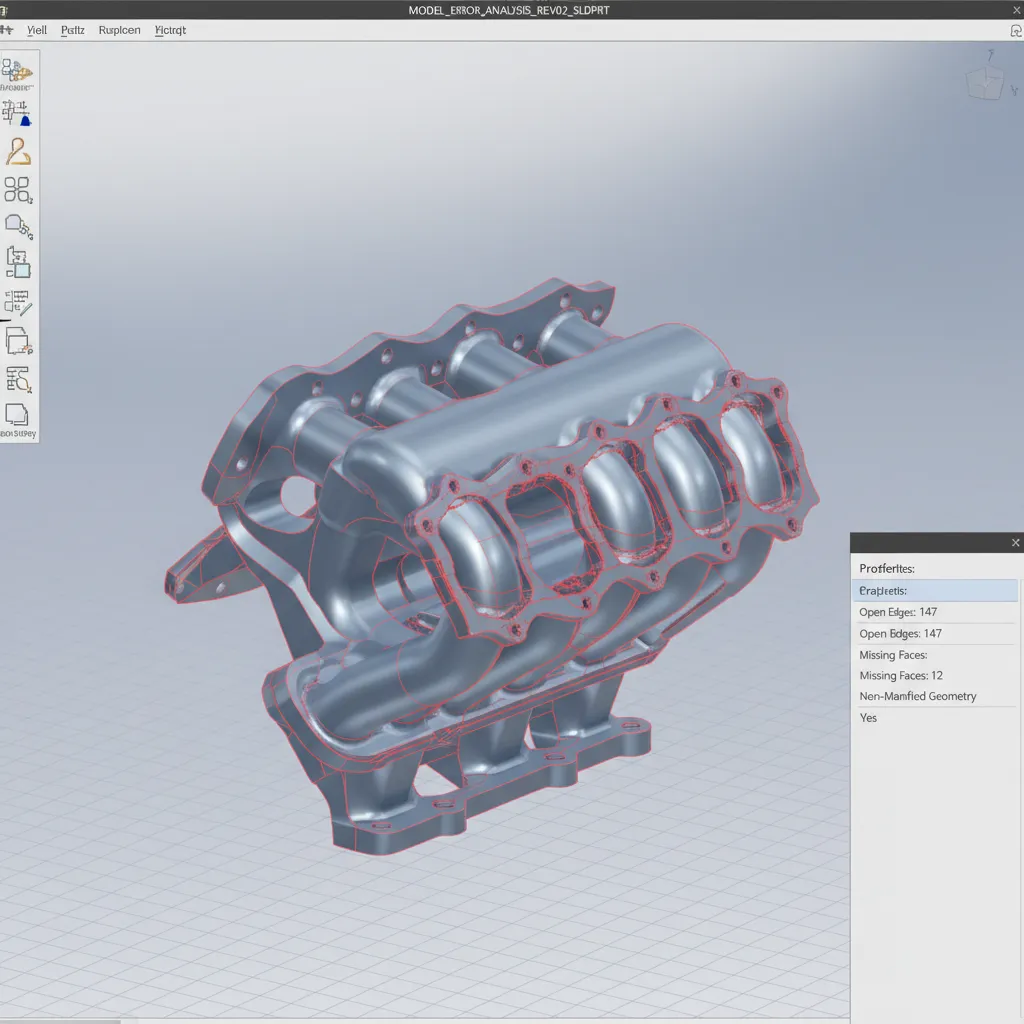Click the icon at the top-right of the toolbar row
The width and height of the screenshot is (1024, 1024).
click(1016, 30)
